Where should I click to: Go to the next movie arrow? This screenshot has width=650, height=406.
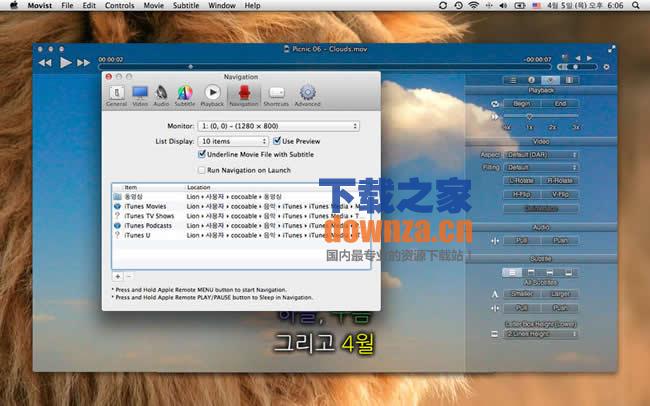coord(589,58)
